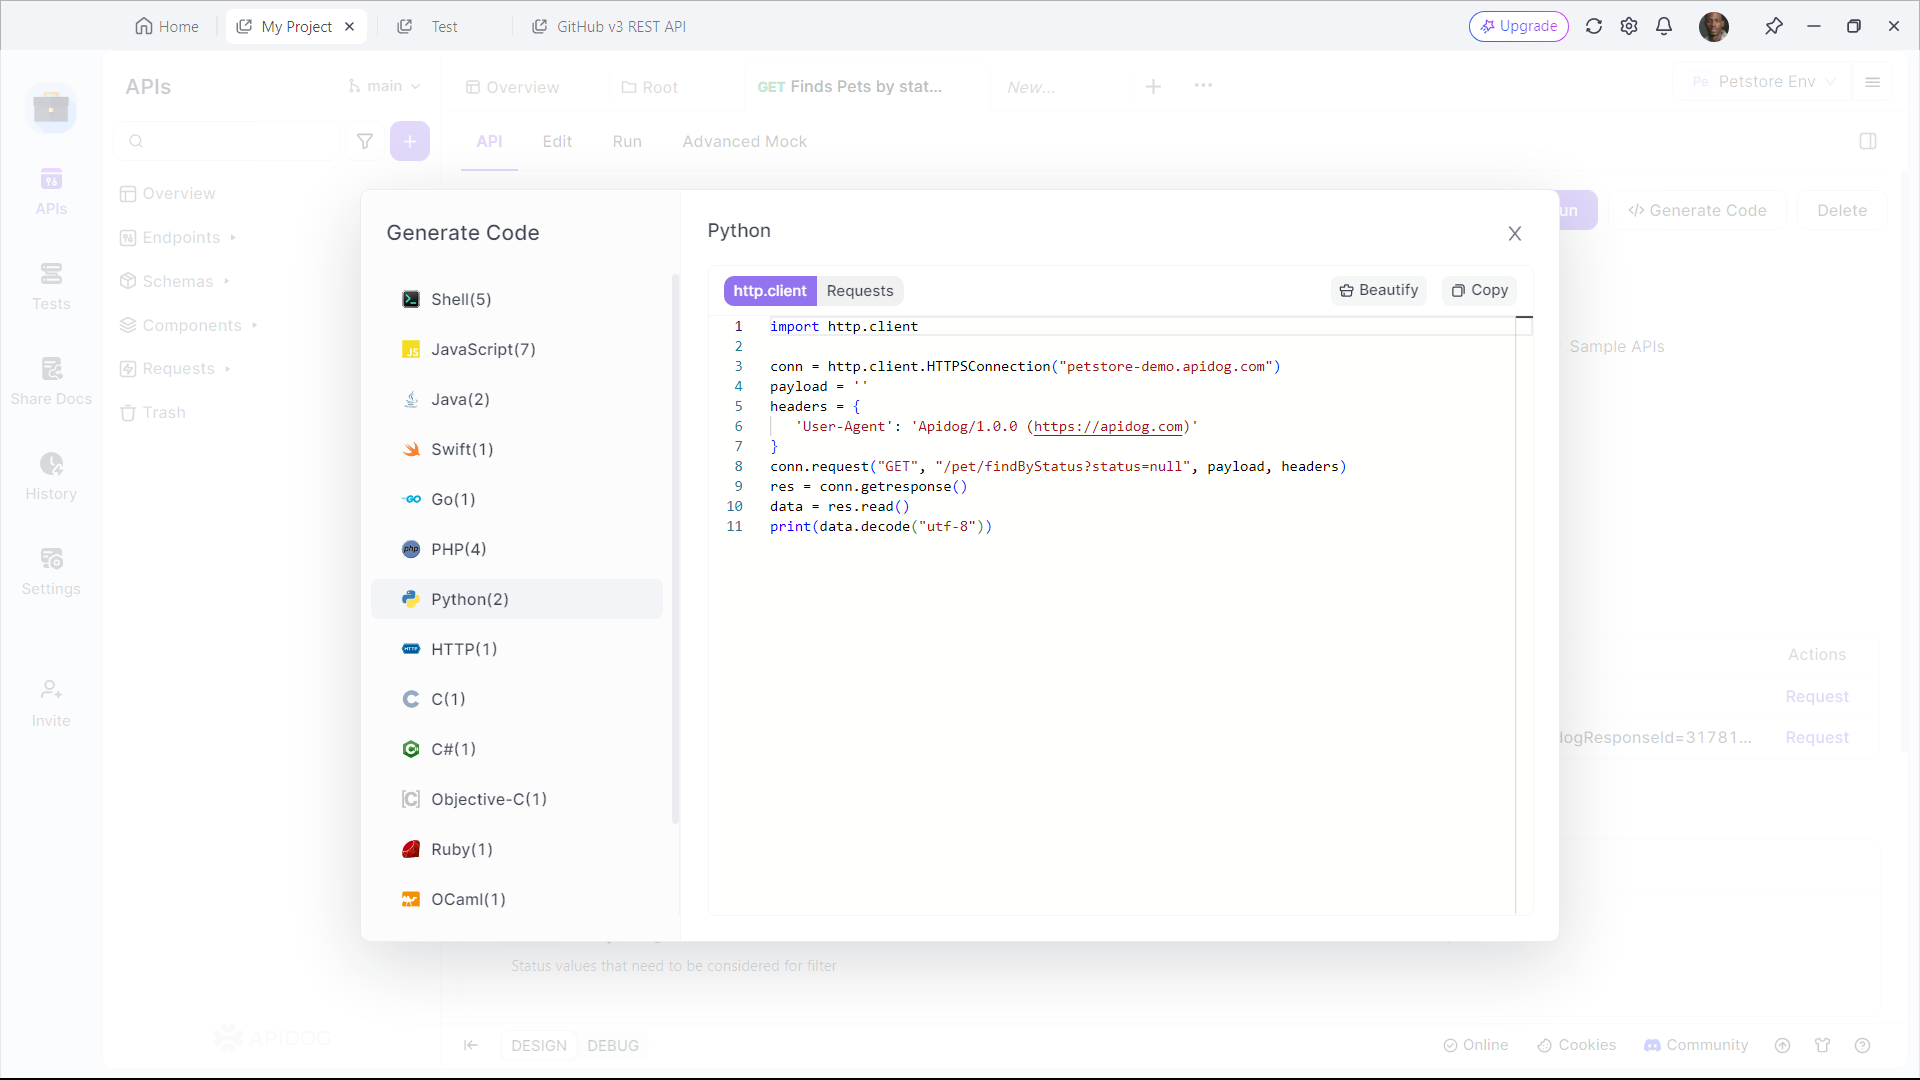Switch to the http.client variant tab
Viewport: 1920px width, 1080px height.
point(770,291)
